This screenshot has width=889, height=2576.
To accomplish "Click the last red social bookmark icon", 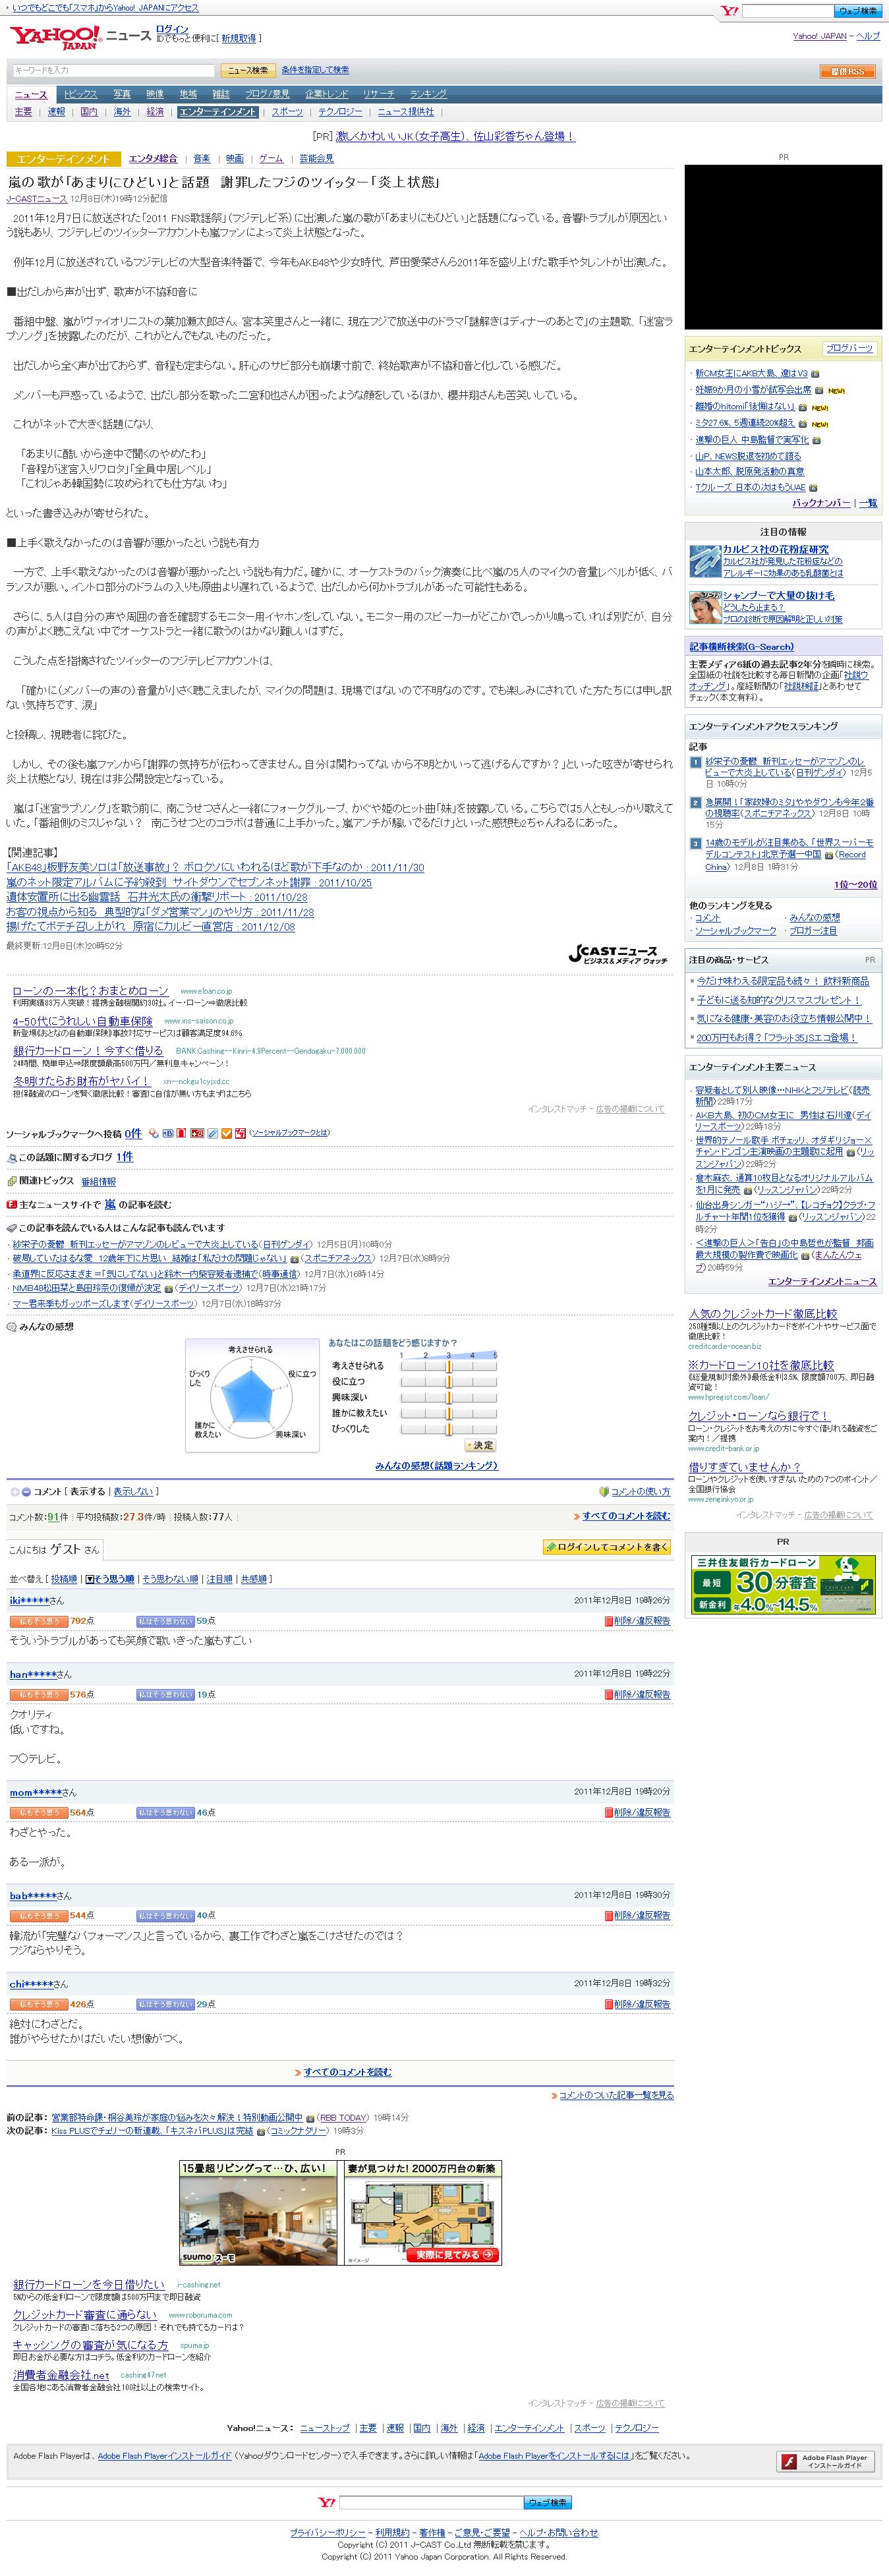I will pyautogui.click(x=241, y=1133).
